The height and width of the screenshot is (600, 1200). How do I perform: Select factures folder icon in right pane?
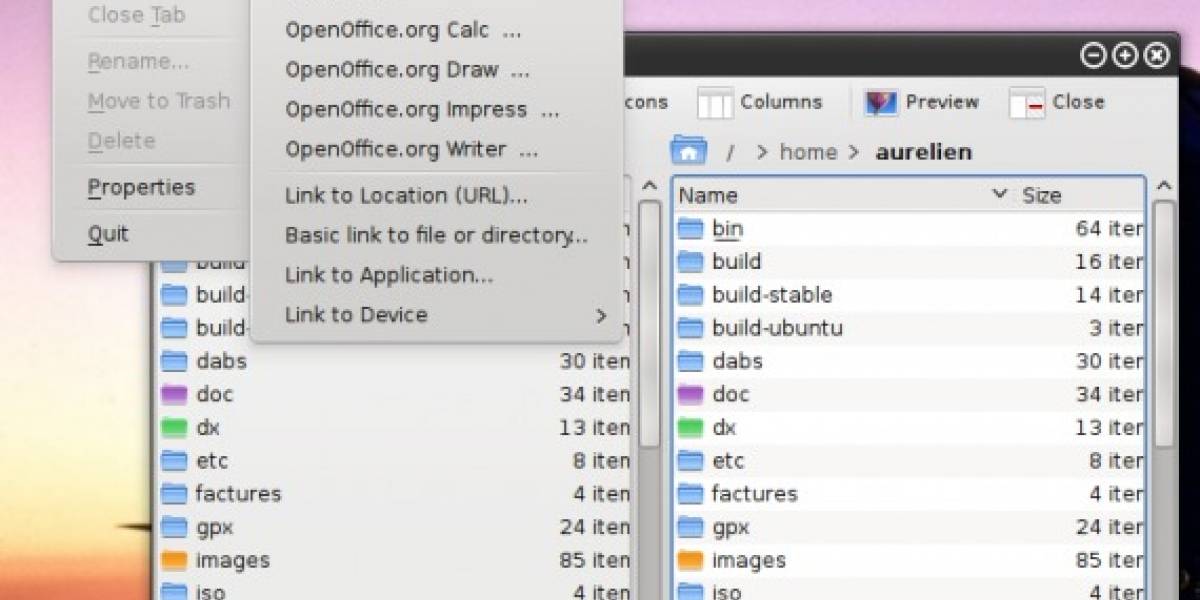point(691,493)
